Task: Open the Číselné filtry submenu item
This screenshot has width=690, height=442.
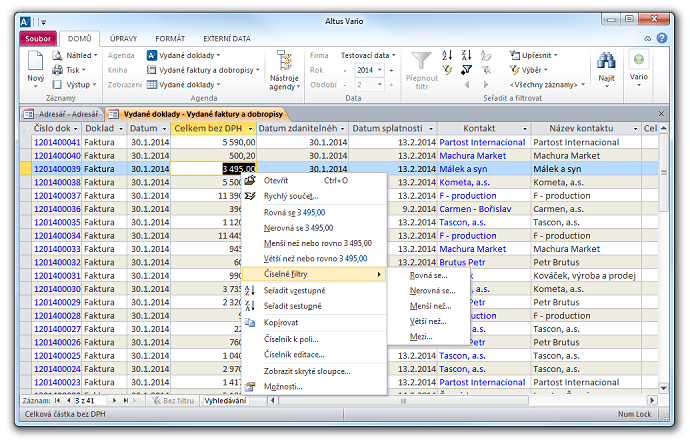Action: click(x=314, y=274)
